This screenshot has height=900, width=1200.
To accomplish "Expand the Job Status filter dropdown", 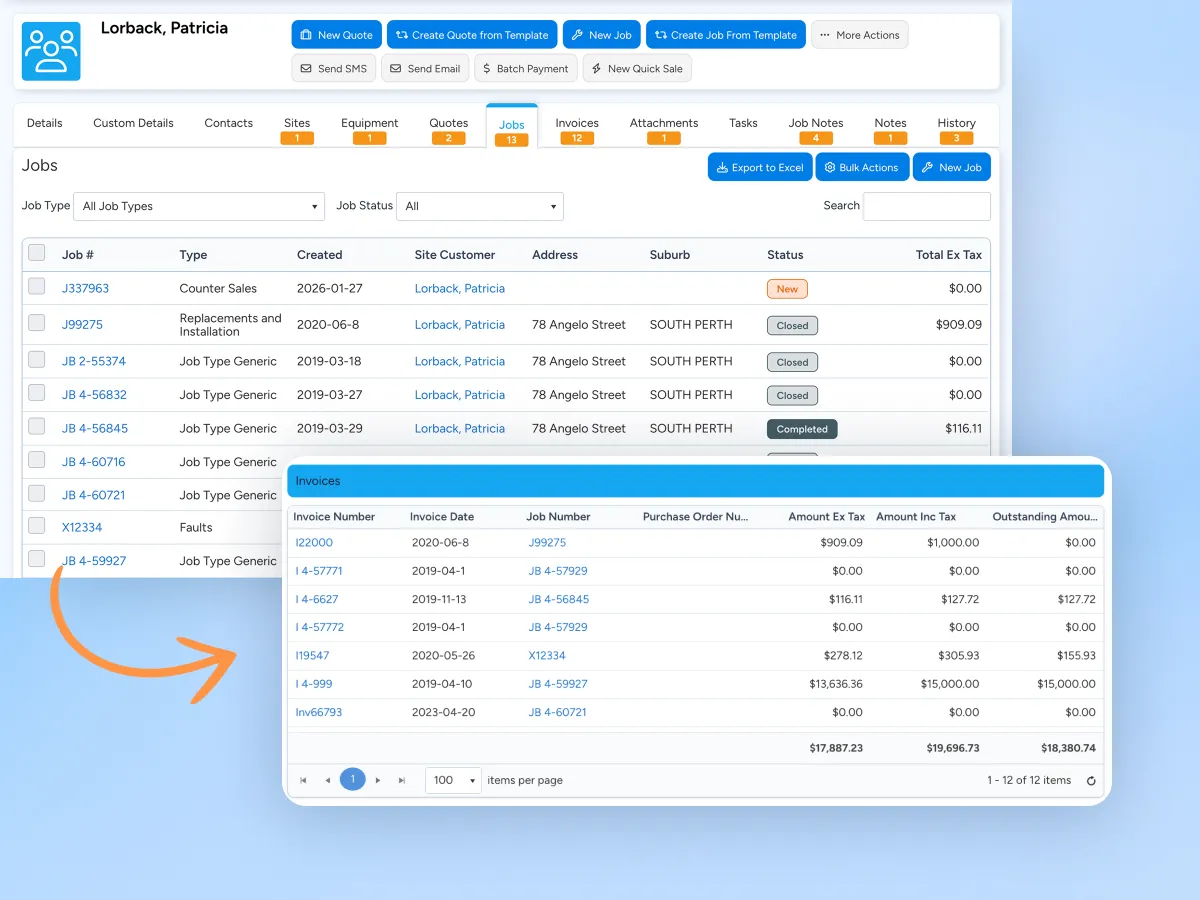I will pos(480,206).
